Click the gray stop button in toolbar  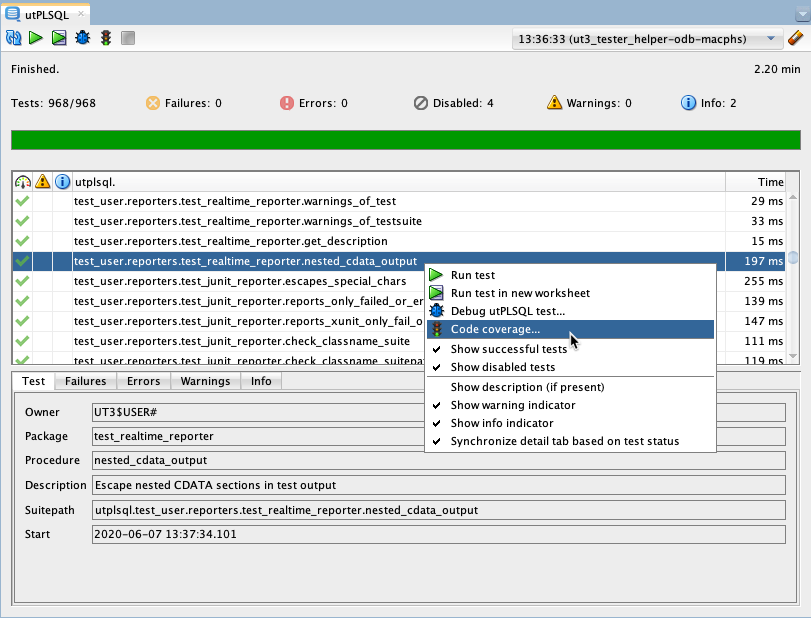(127, 38)
